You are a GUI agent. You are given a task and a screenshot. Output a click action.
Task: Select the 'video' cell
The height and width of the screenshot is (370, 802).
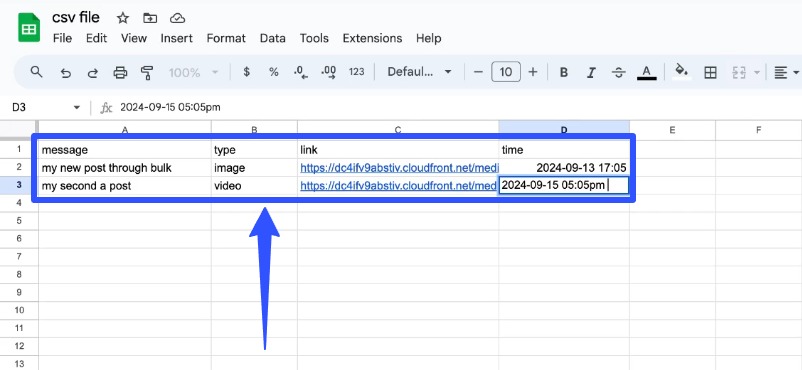[x=254, y=186]
